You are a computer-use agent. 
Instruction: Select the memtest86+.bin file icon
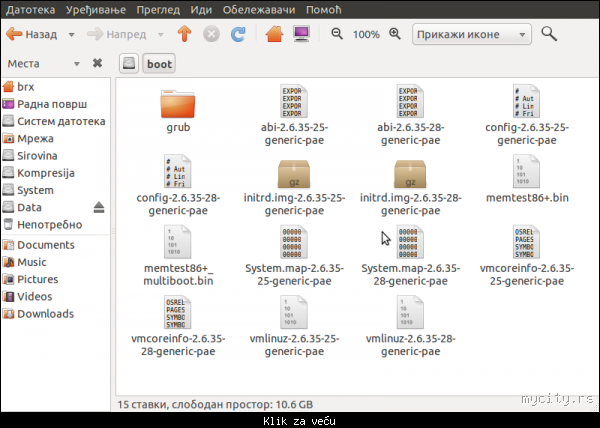point(527,171)
